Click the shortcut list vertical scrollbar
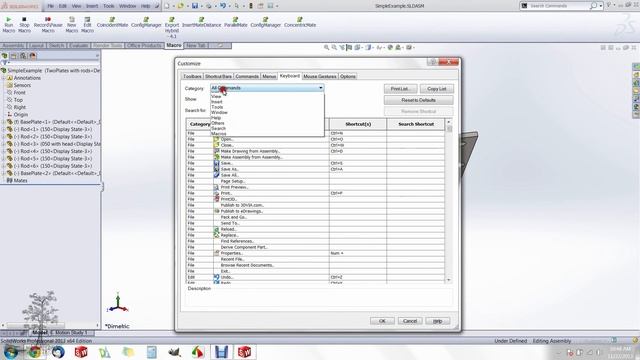 click(x=449, y=201)
